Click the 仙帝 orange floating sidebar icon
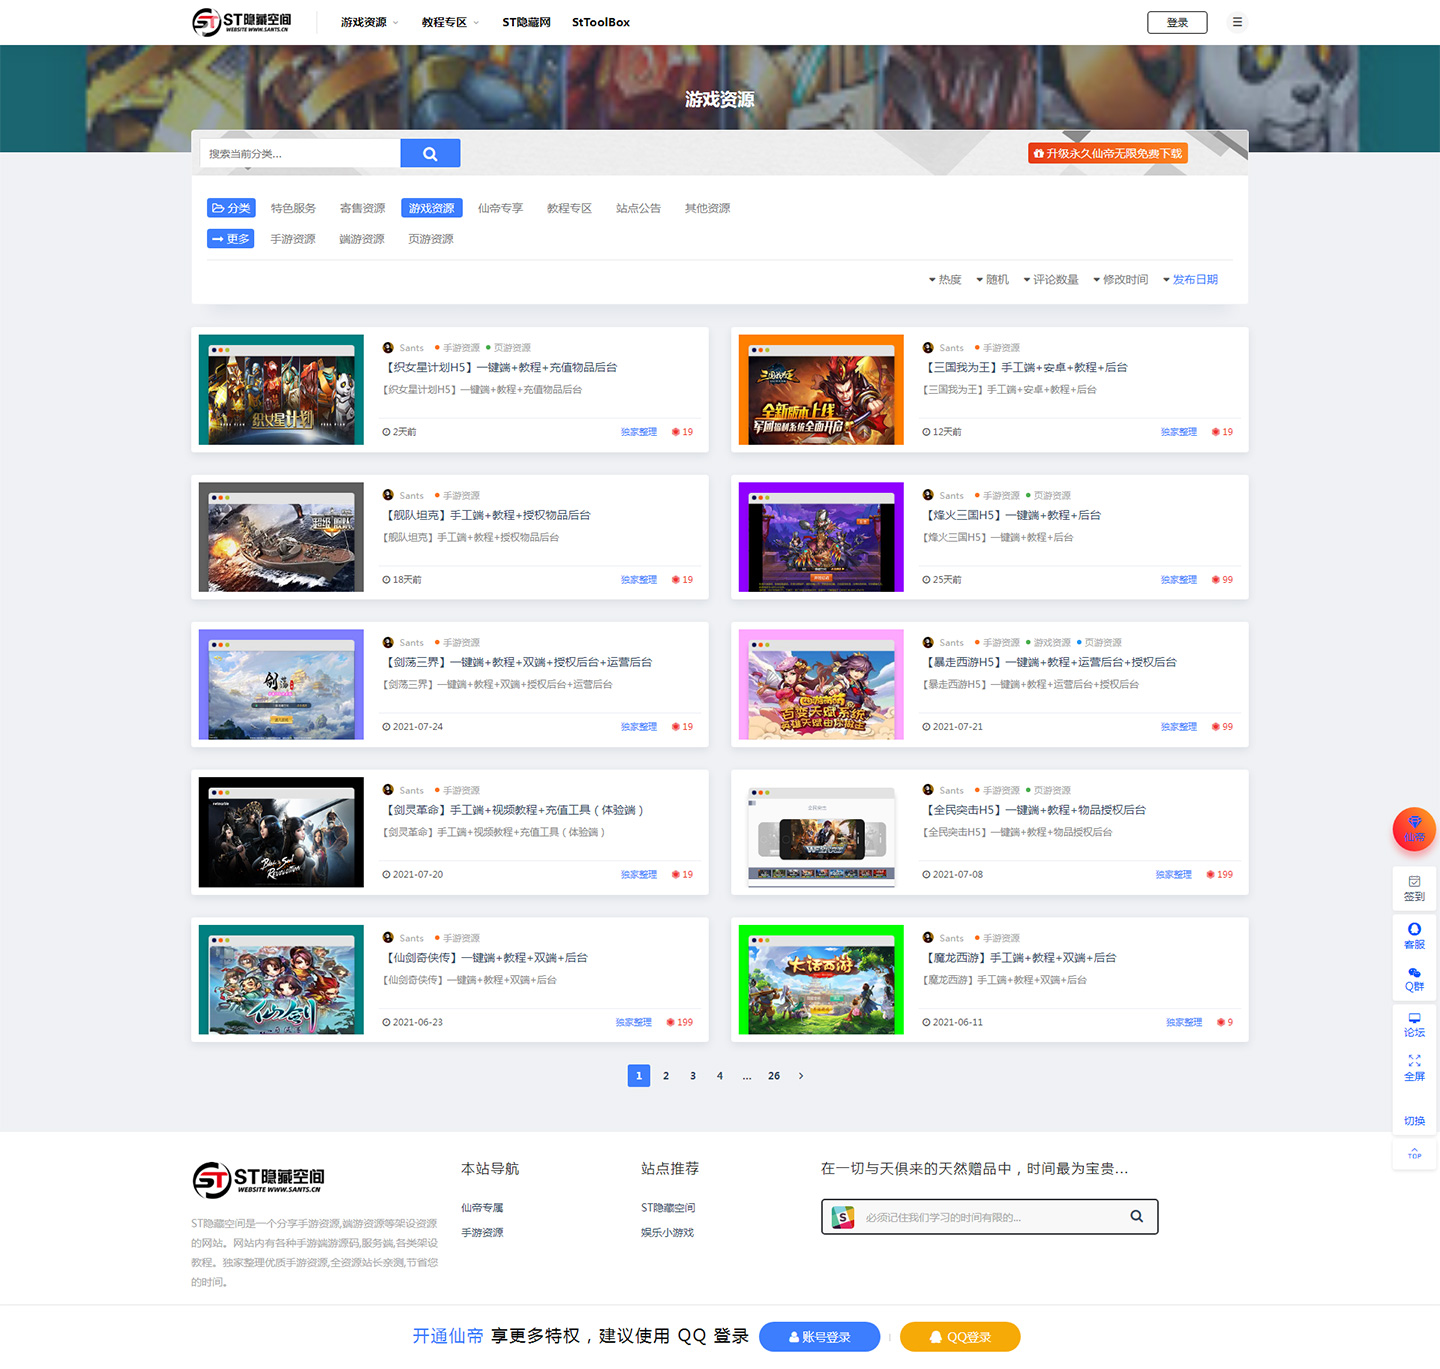Viewport: 1440px width, 1369px height. (x=1414, y=829)
